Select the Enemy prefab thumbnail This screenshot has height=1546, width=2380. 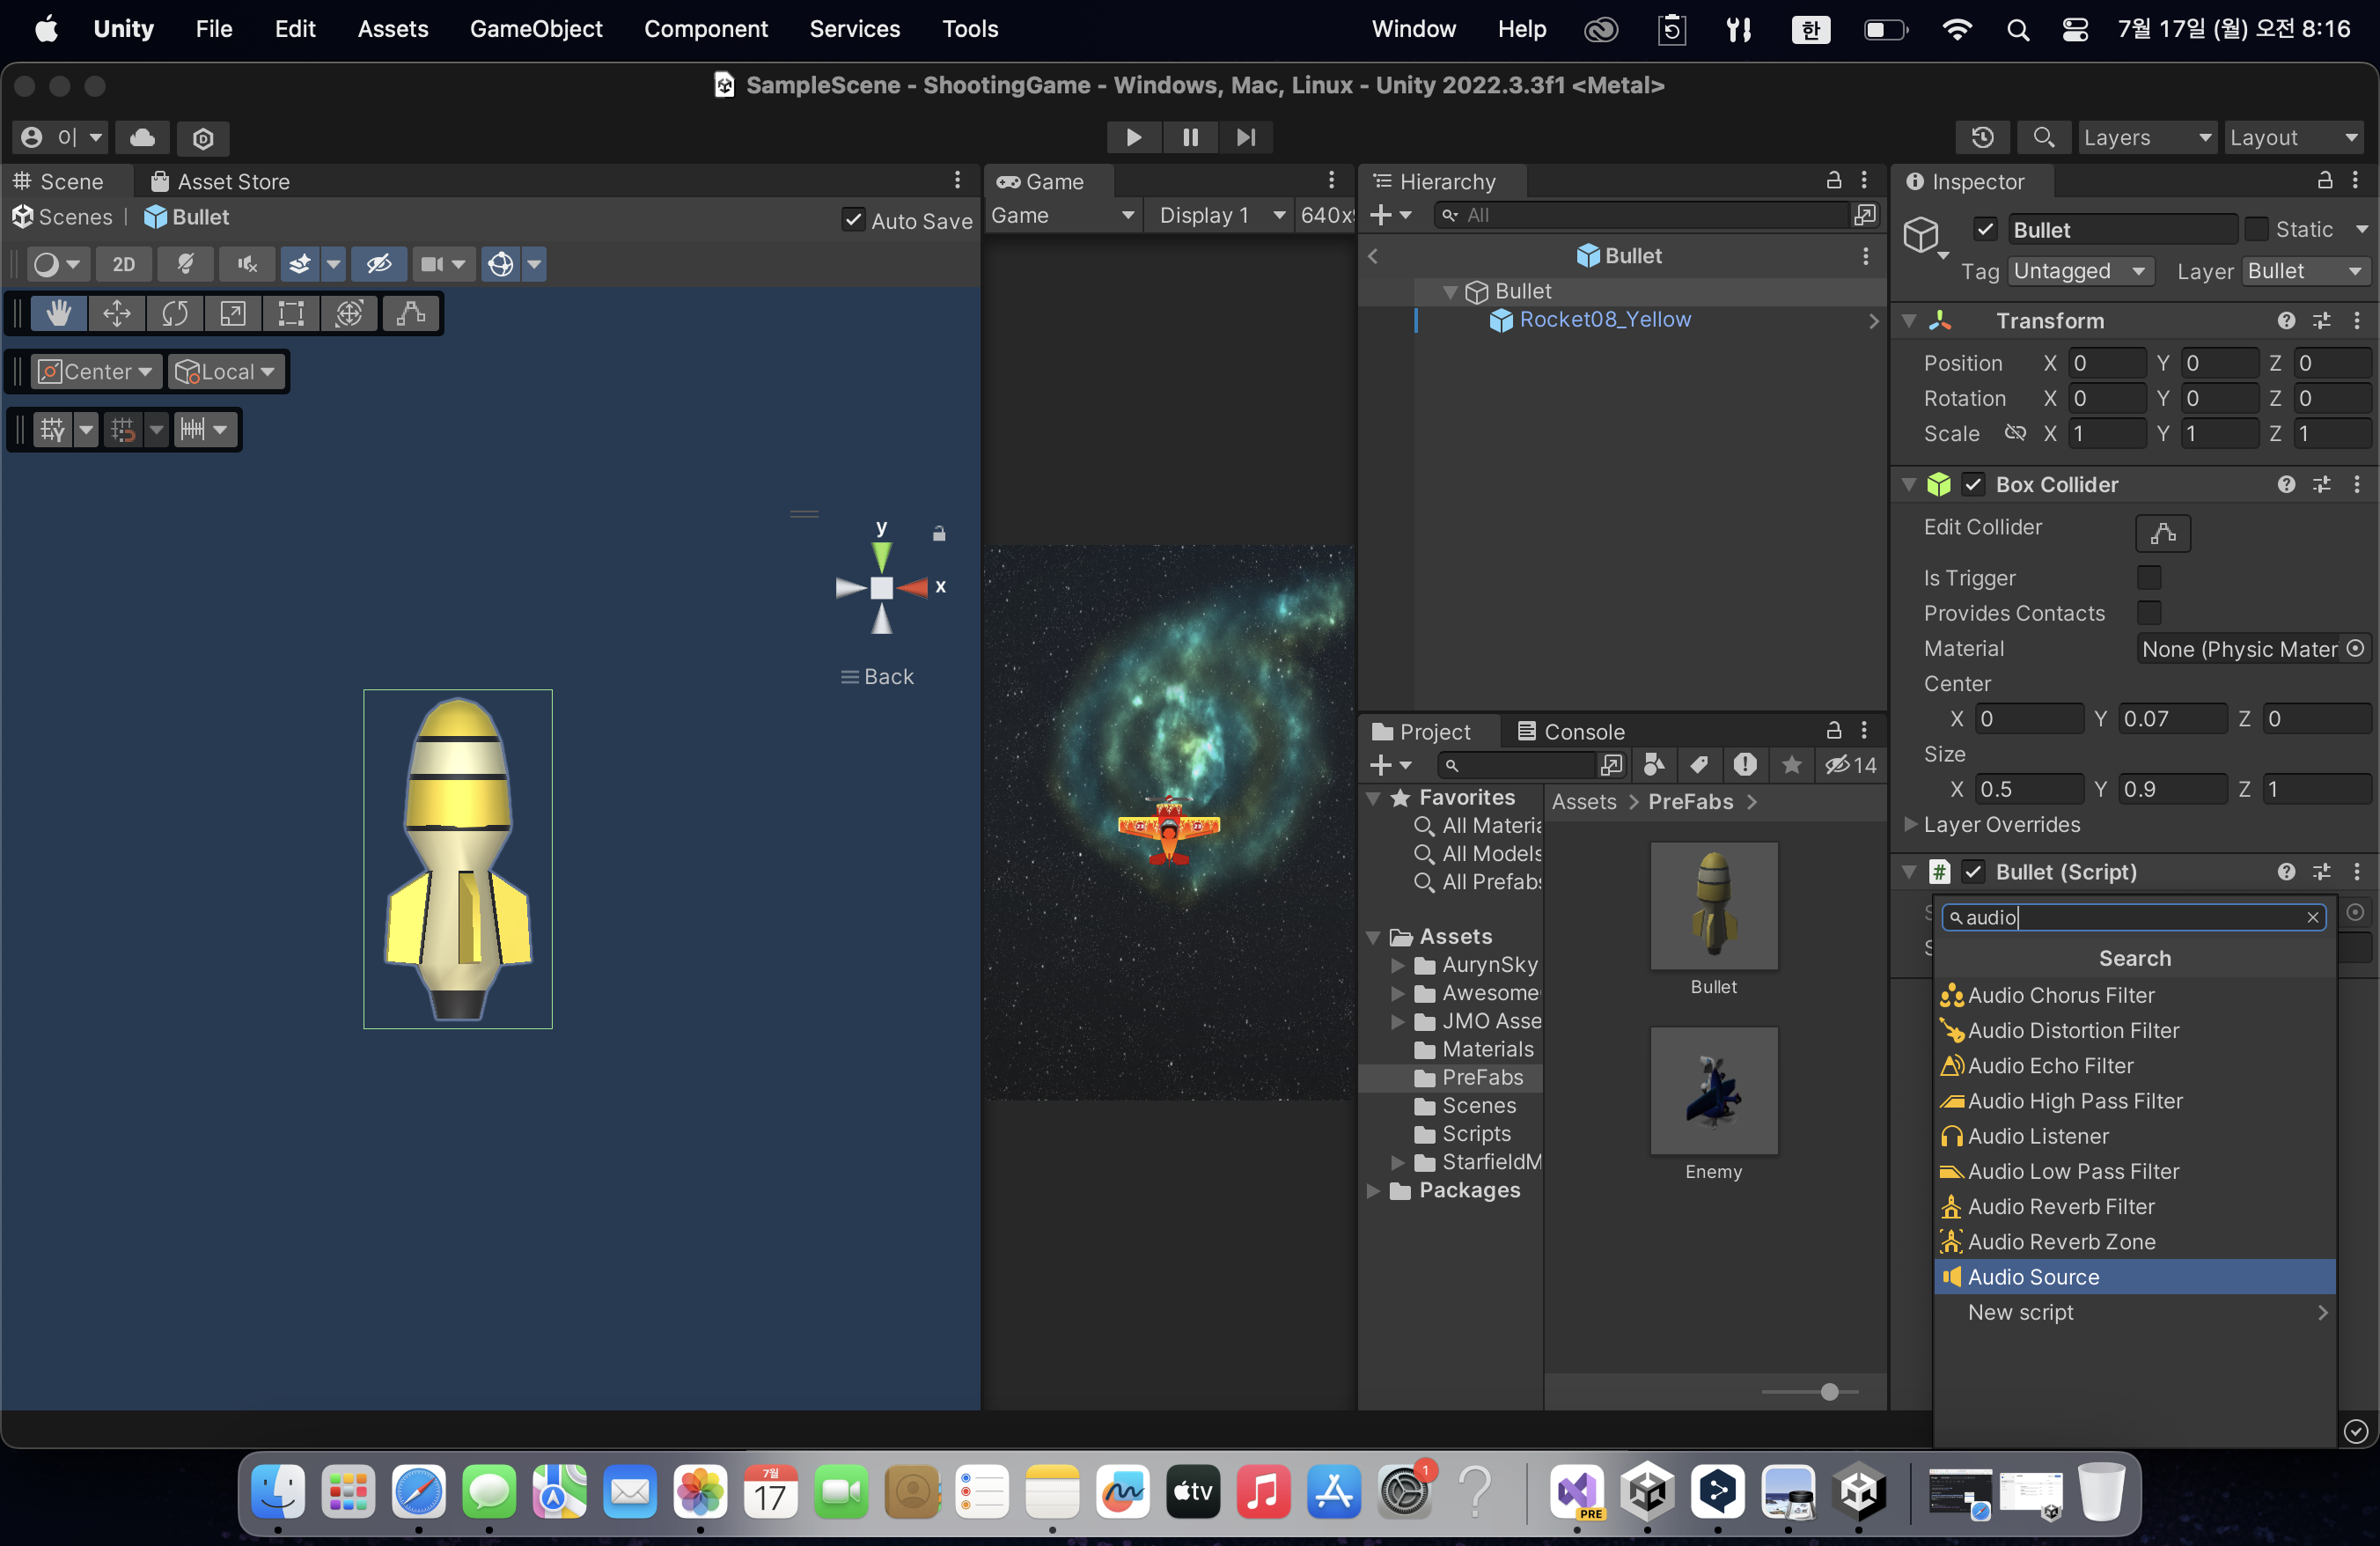coord(1713,1091)
